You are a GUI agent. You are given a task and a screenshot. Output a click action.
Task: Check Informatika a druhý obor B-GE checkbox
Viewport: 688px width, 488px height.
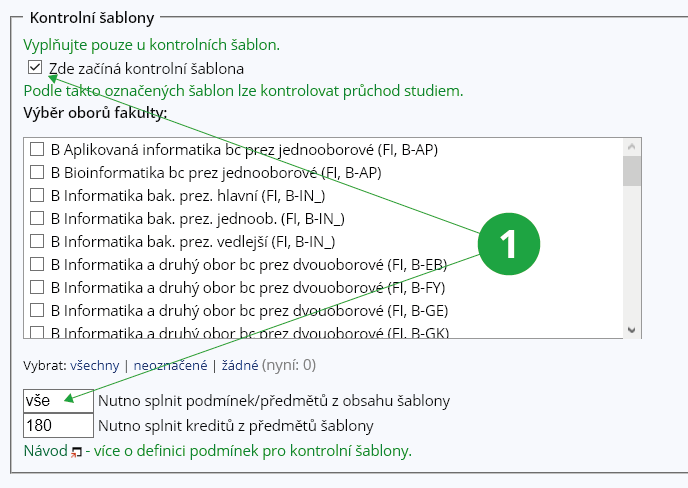[x=37, y=310]
